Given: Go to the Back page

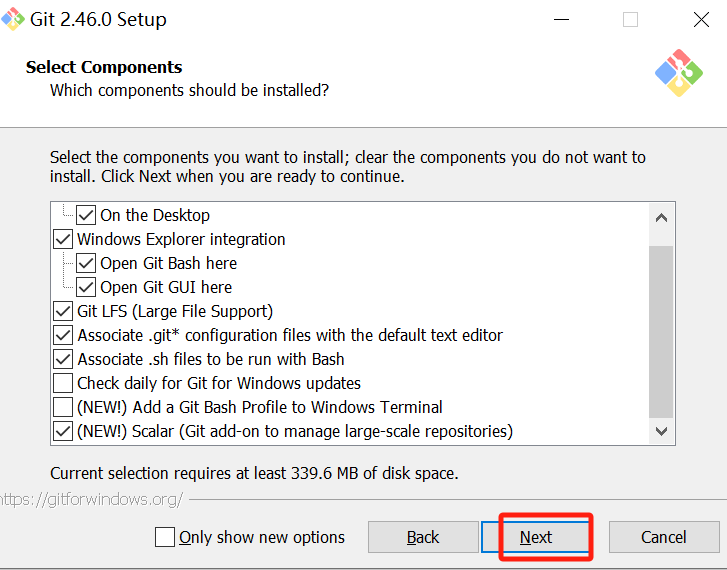Looking at the screenshot, I should tap(423, 537).
